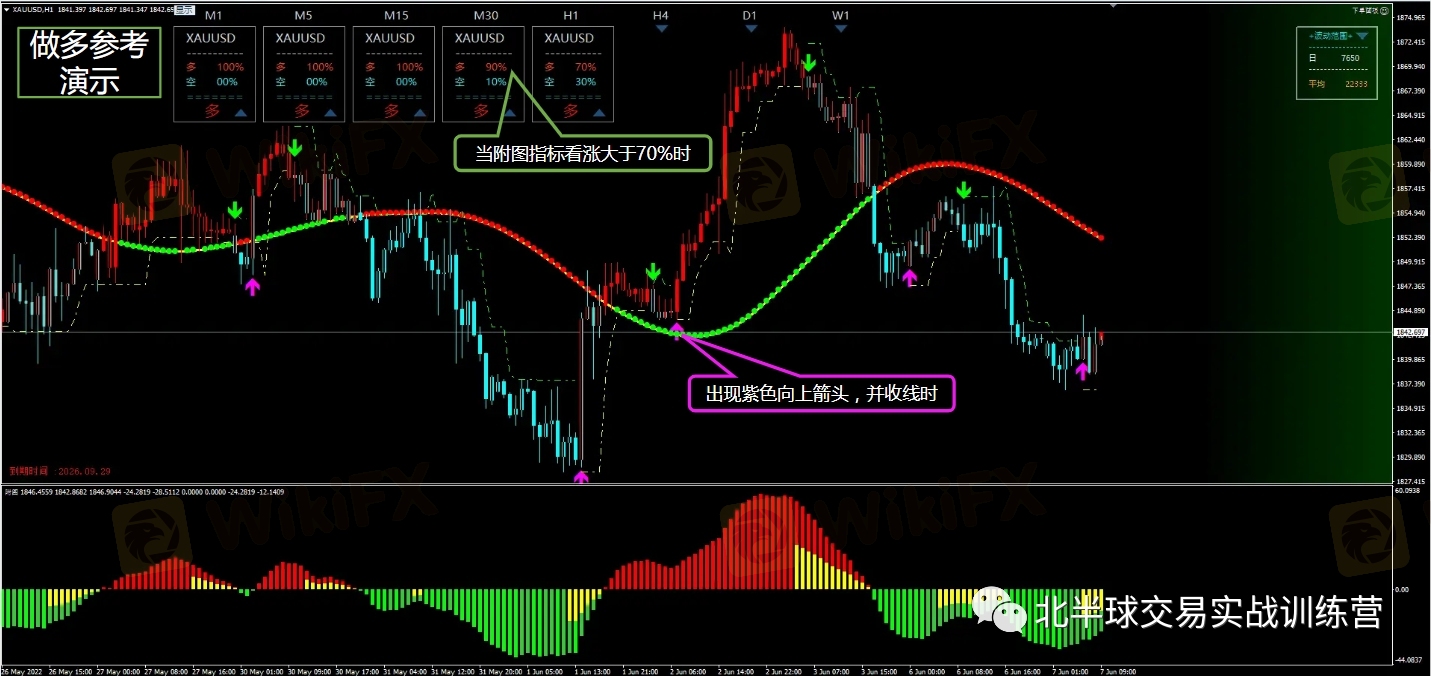The width and height of the screenshot is (1431, 676).
Task: Toggle the 显示 button at the top
Action: coord(185,9)
